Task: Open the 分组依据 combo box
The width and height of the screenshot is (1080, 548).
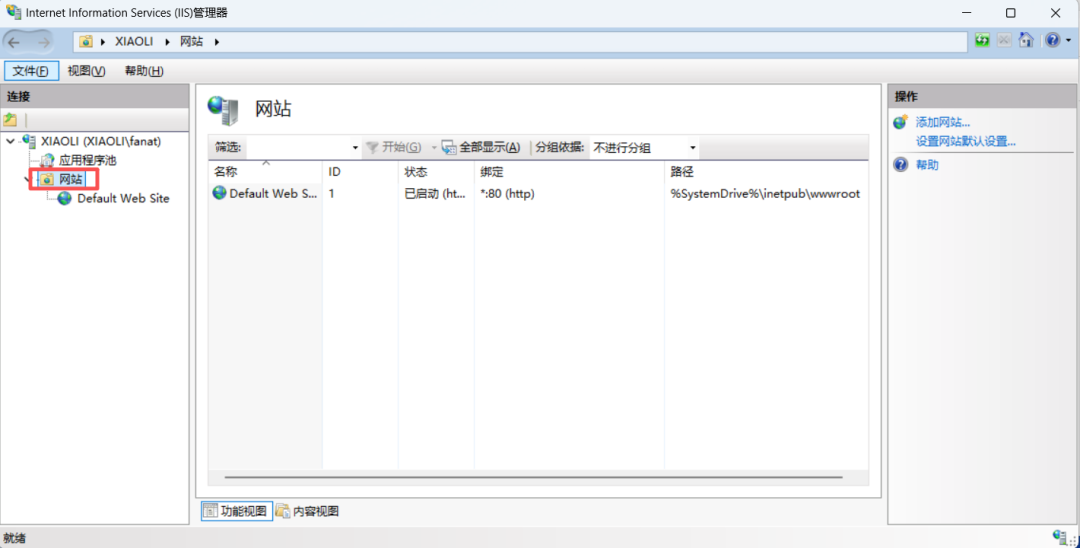Action: pyautogui.click(x=644, y=147)
